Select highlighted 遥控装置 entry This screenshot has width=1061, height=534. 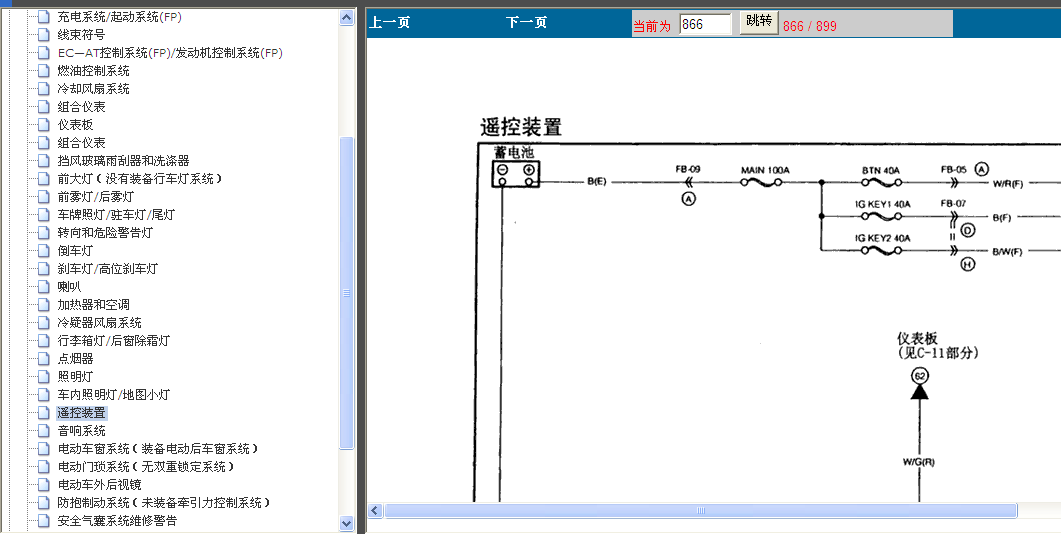(81, 413)
